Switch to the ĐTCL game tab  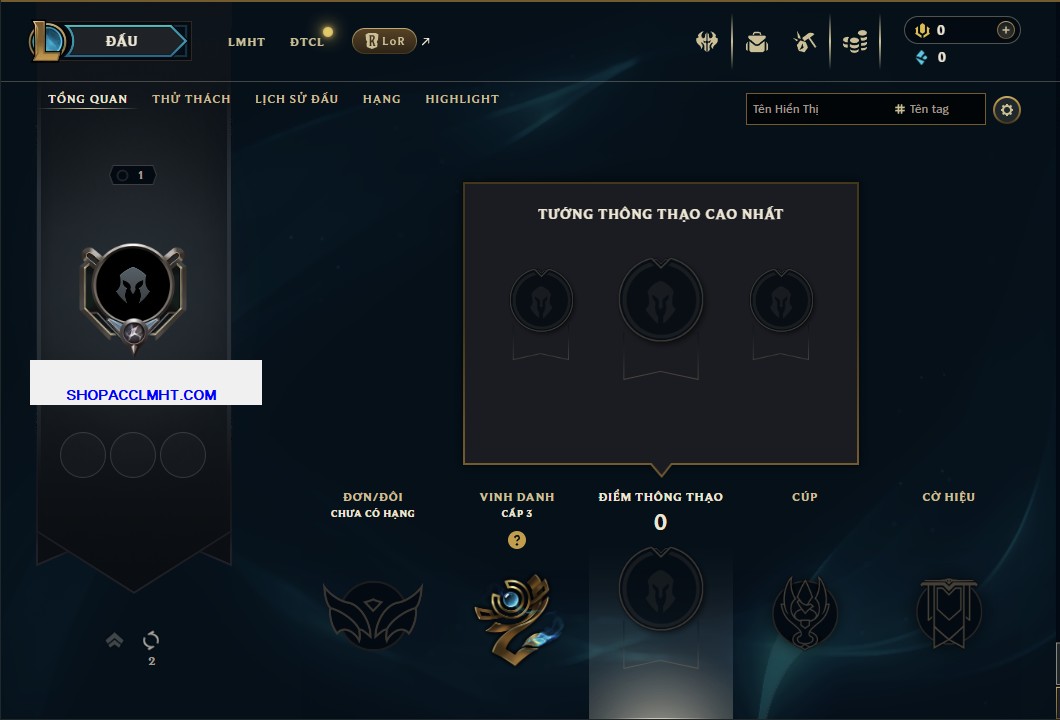307,42
